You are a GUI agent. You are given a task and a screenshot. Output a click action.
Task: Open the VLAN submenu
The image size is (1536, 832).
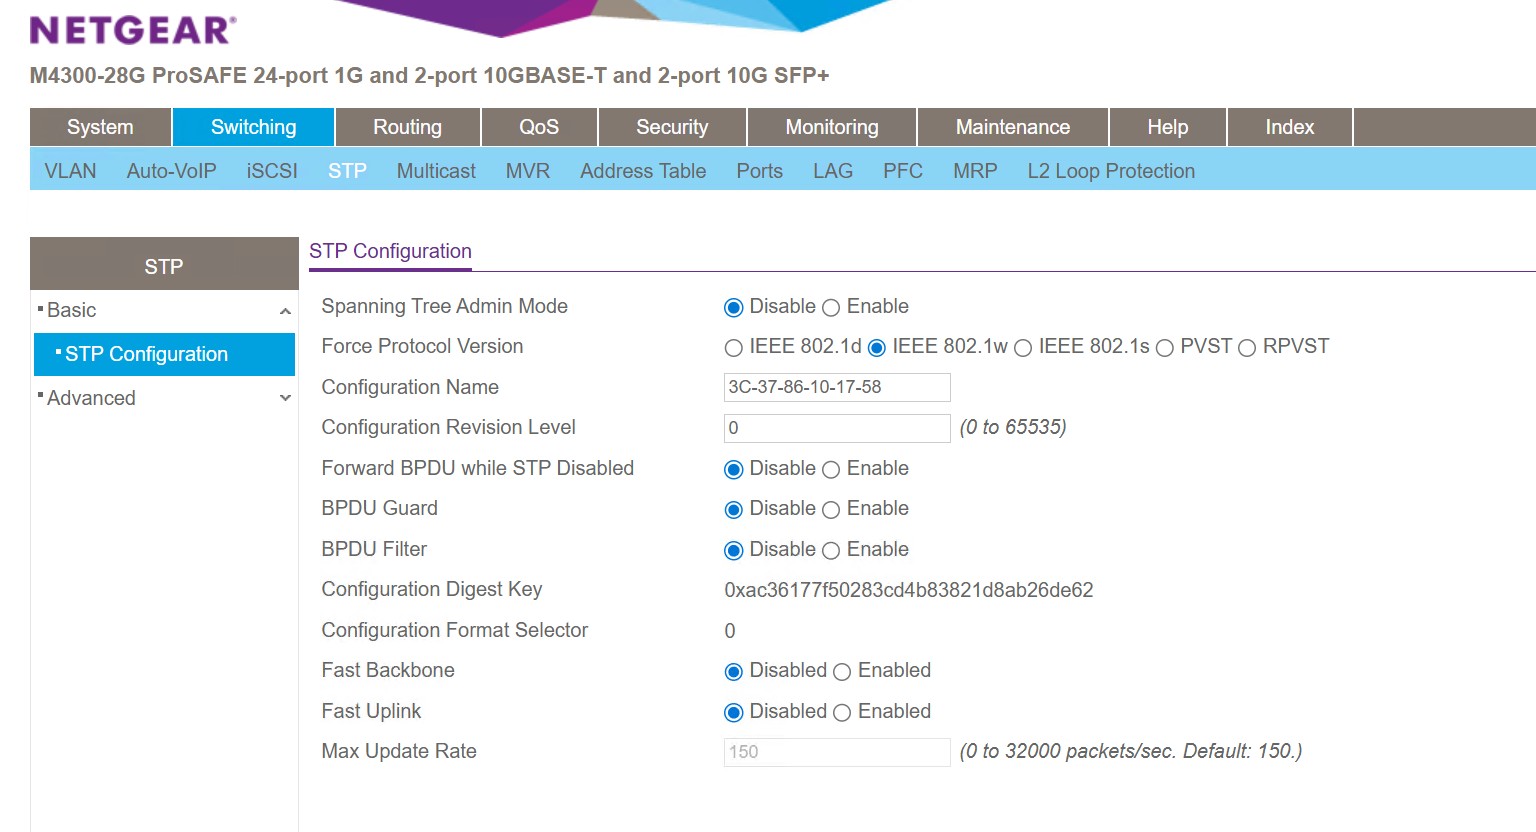70,171
